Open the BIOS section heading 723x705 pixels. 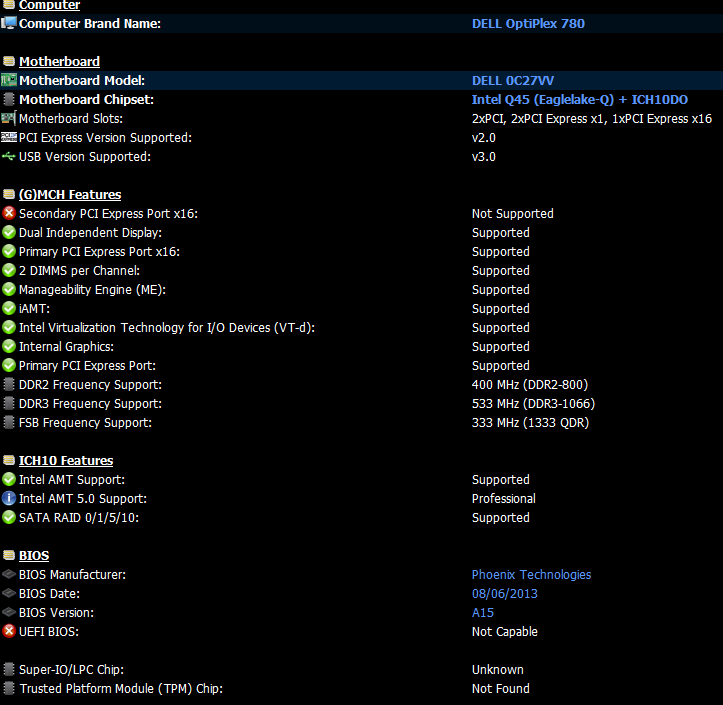click(34, 555)
